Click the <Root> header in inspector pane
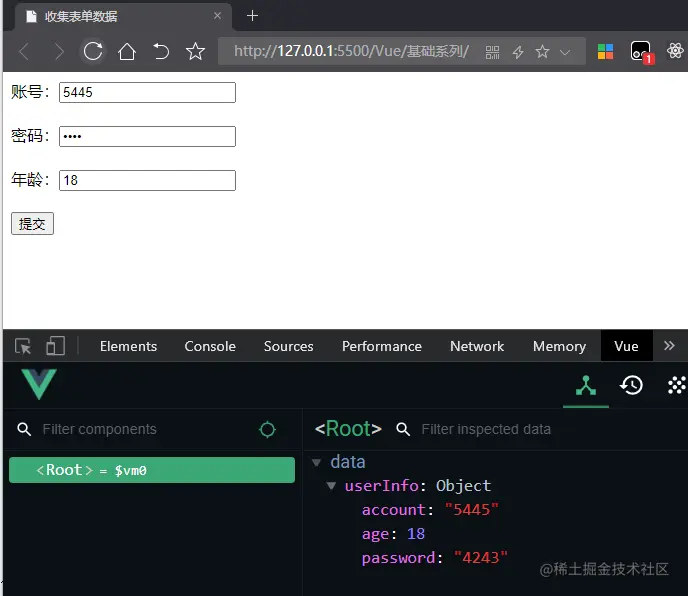Screen dimensions: 688x596 click(348, 429)
